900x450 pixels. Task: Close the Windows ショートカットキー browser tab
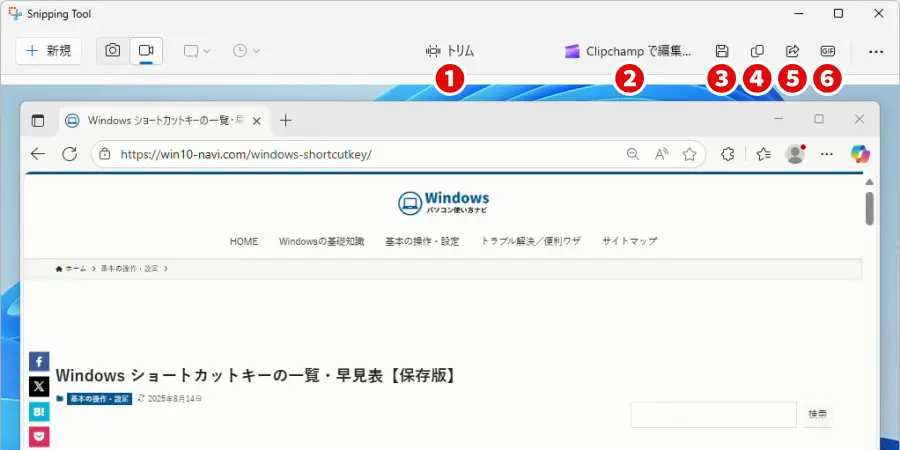tap(257, 121)
